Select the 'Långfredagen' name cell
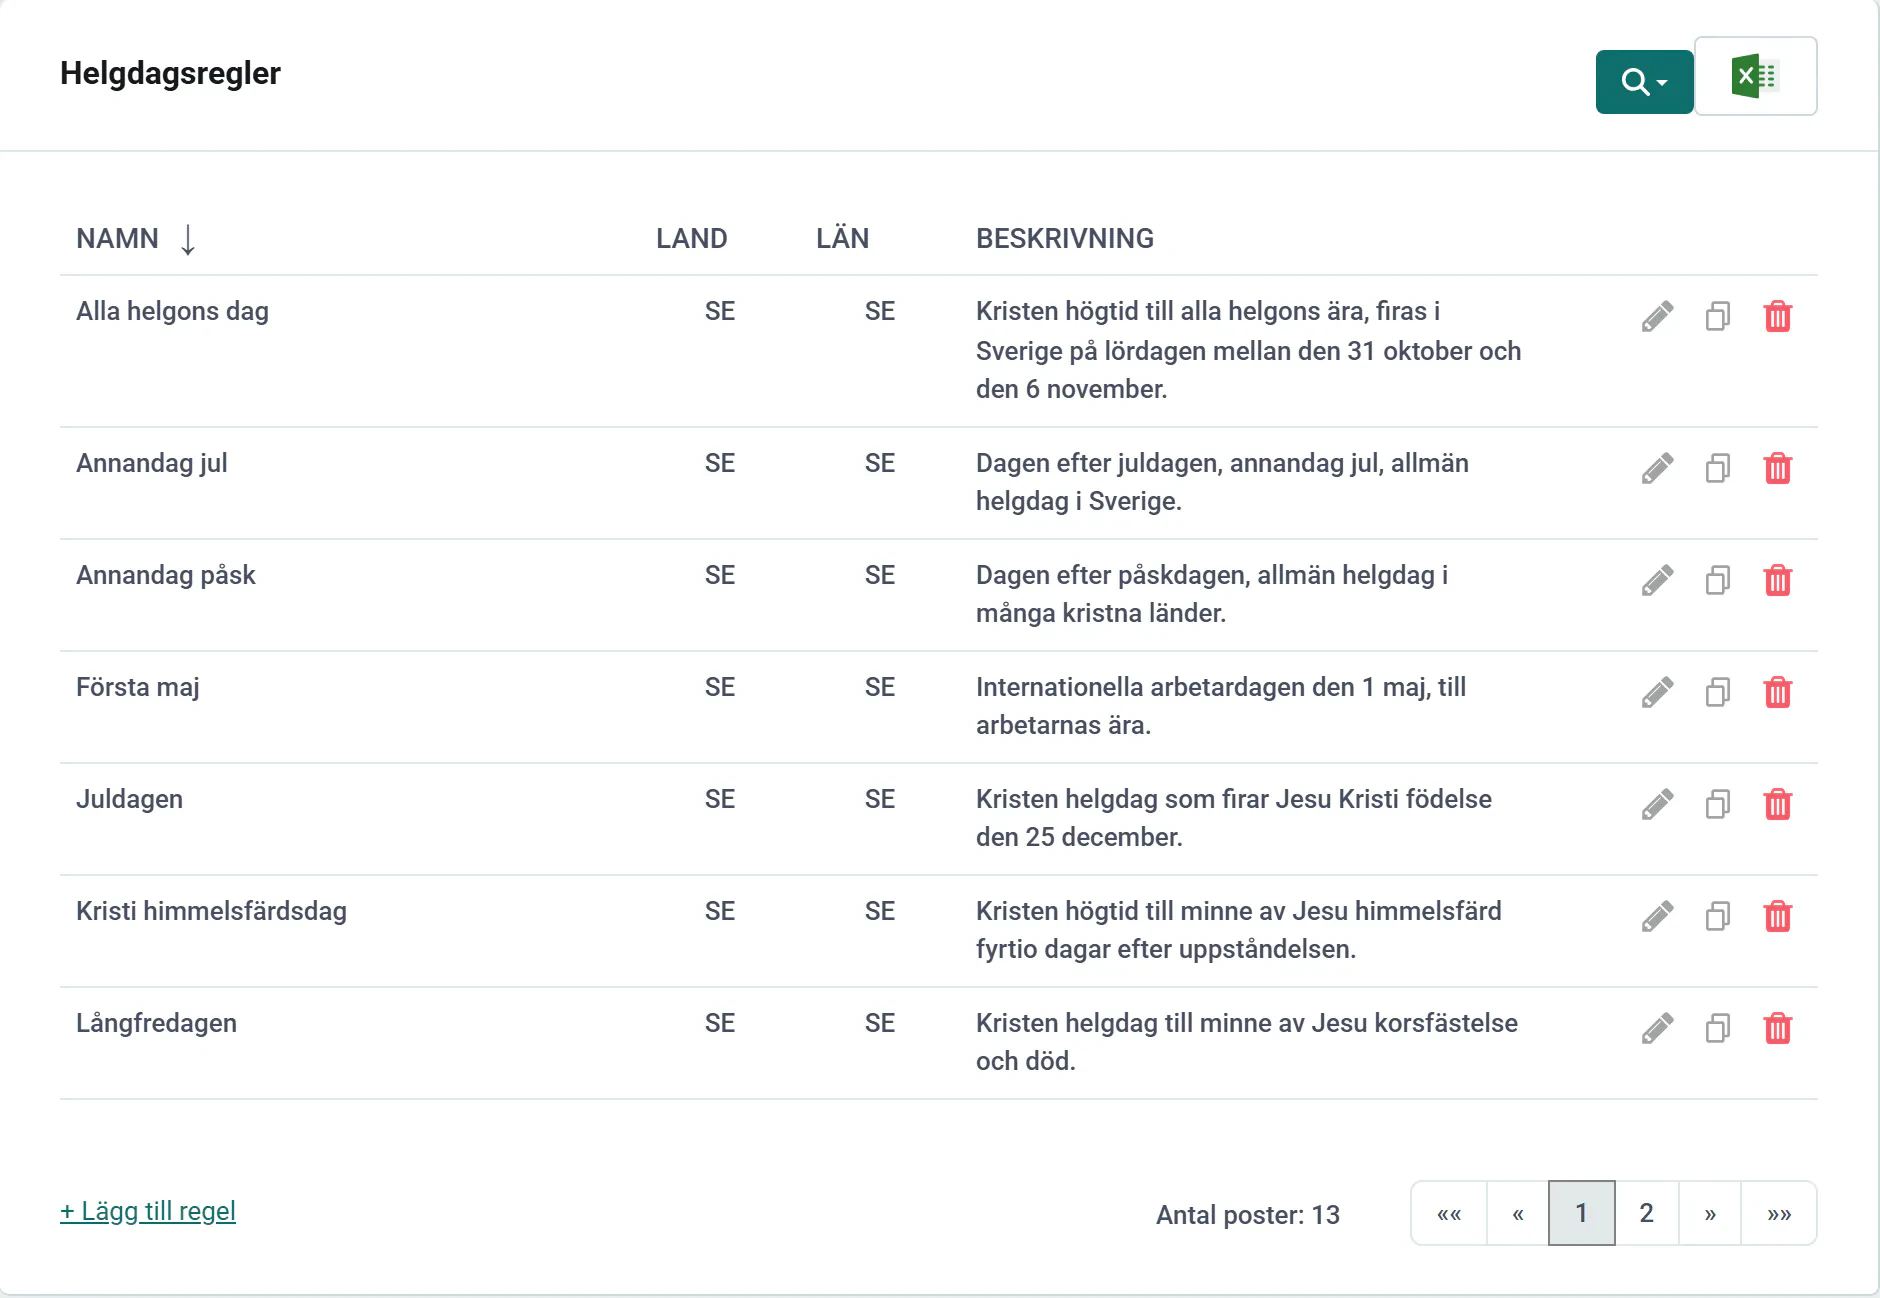The width and height of the screenshot is (1880, 1298). point(156,1024)
